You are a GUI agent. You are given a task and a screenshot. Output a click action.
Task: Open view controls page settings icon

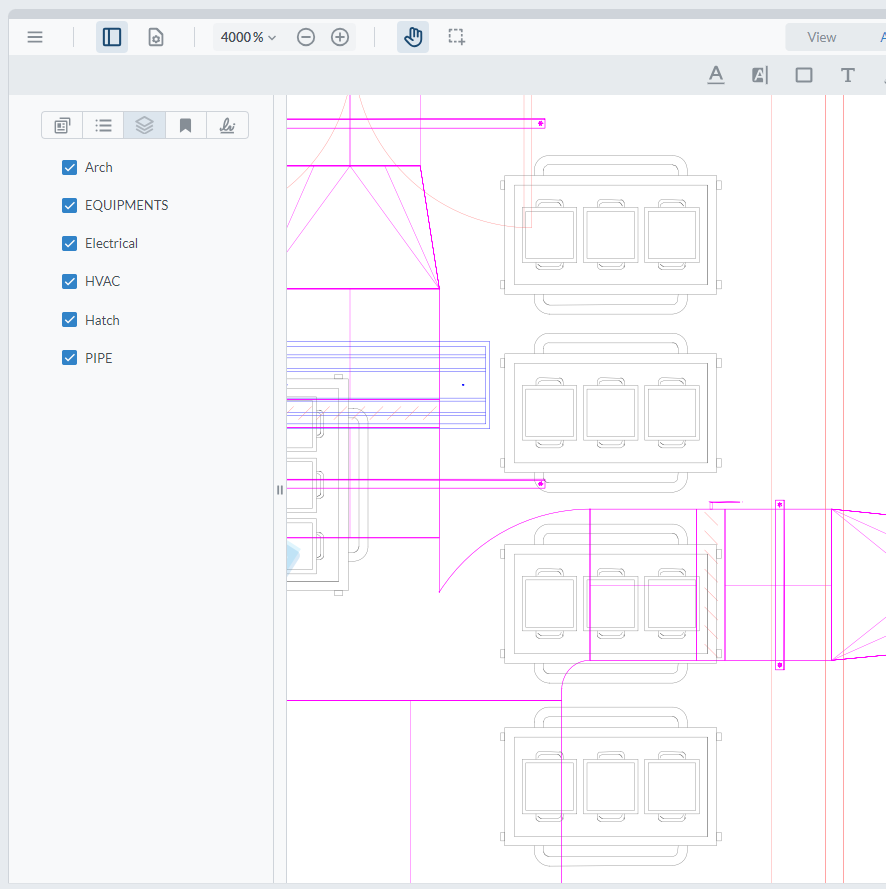156,37
